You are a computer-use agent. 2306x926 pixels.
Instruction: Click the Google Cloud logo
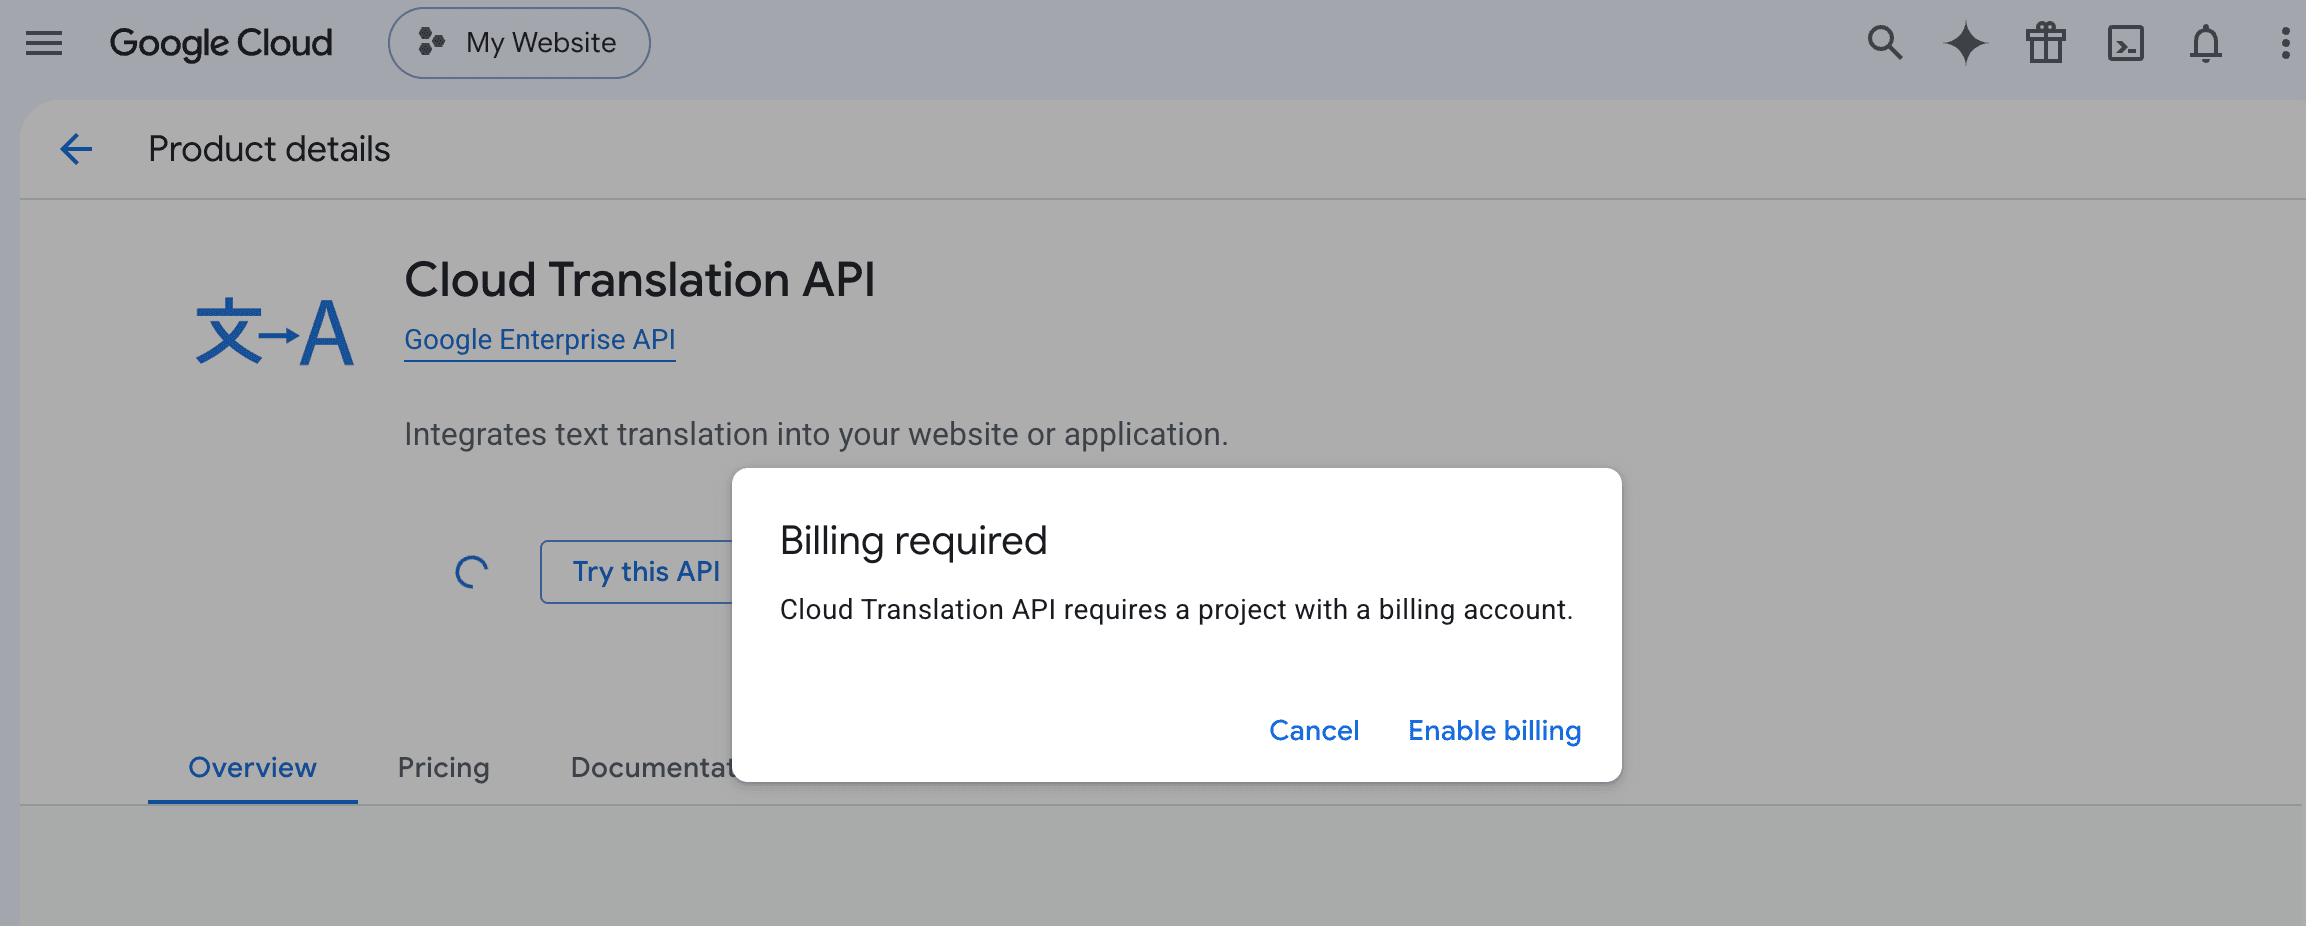221,43
